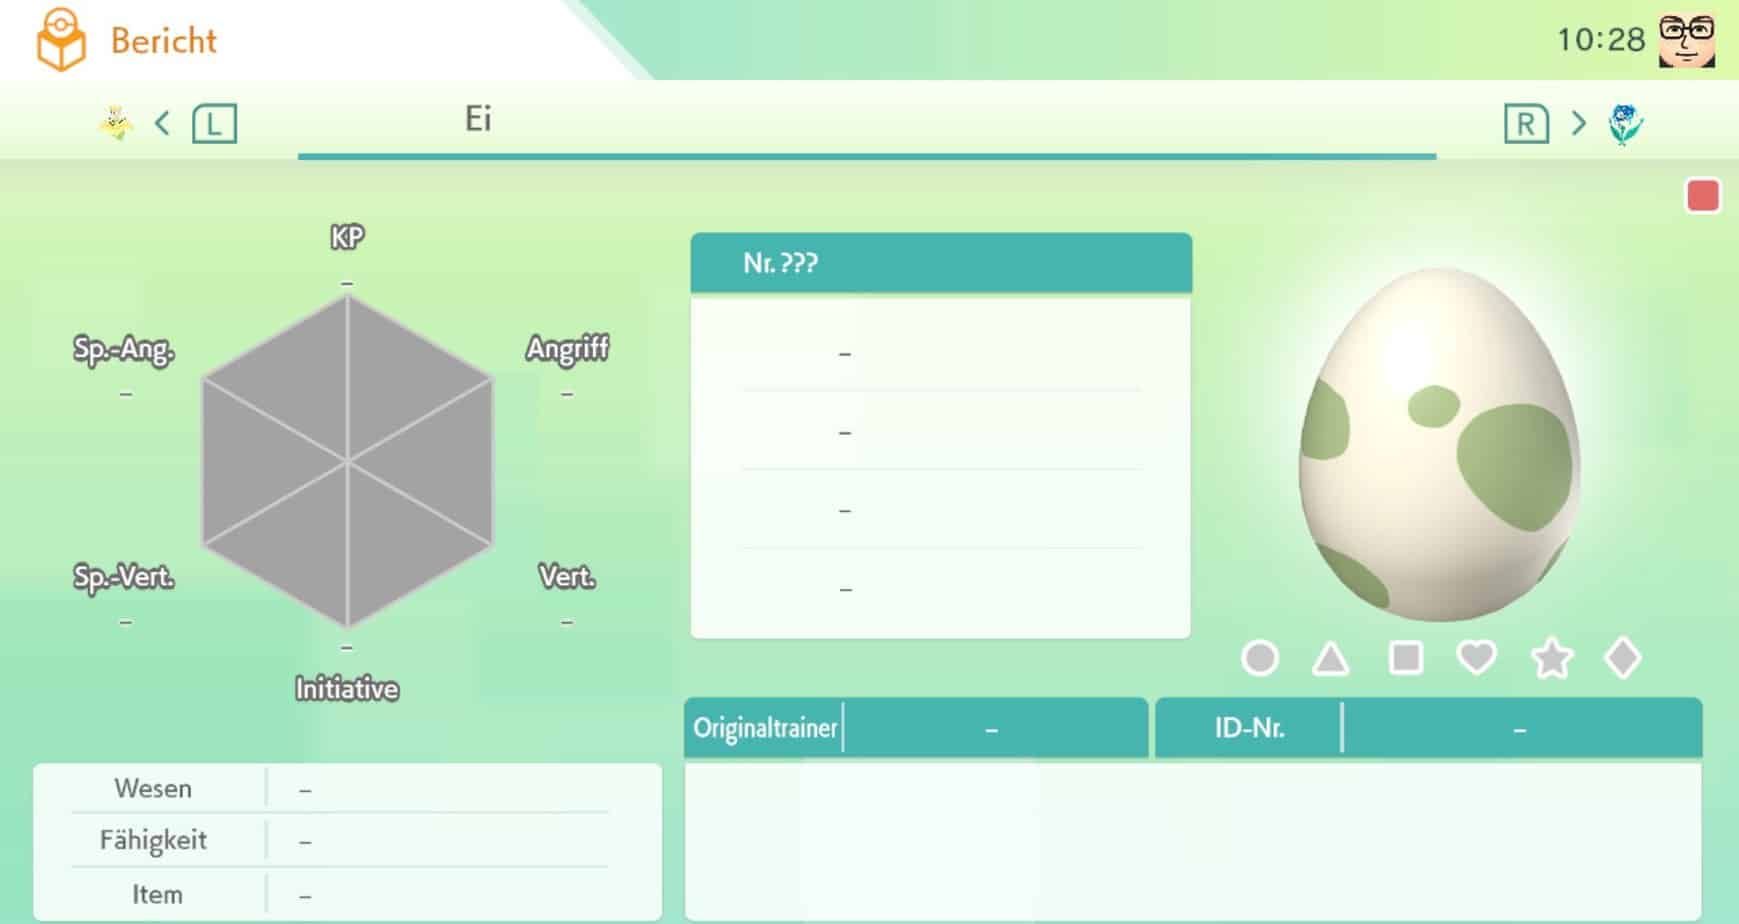Click the 'Fähigkeit' row label
Image resolution: width=1739 pixels, height=924 pixels.
[153, 840]
